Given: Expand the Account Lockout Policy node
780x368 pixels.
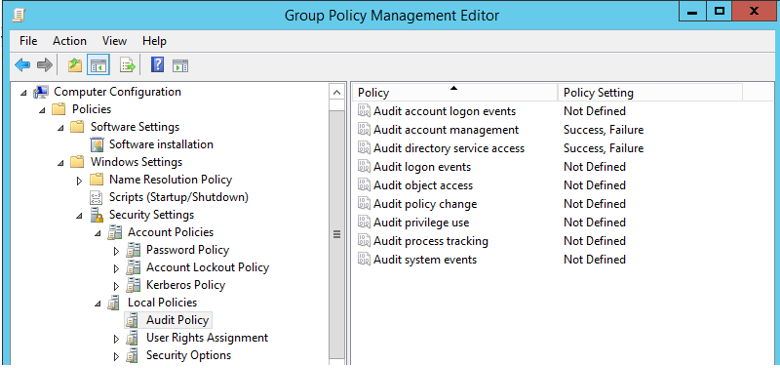Looking at the screenshot, I should click(x=117, y=269).
